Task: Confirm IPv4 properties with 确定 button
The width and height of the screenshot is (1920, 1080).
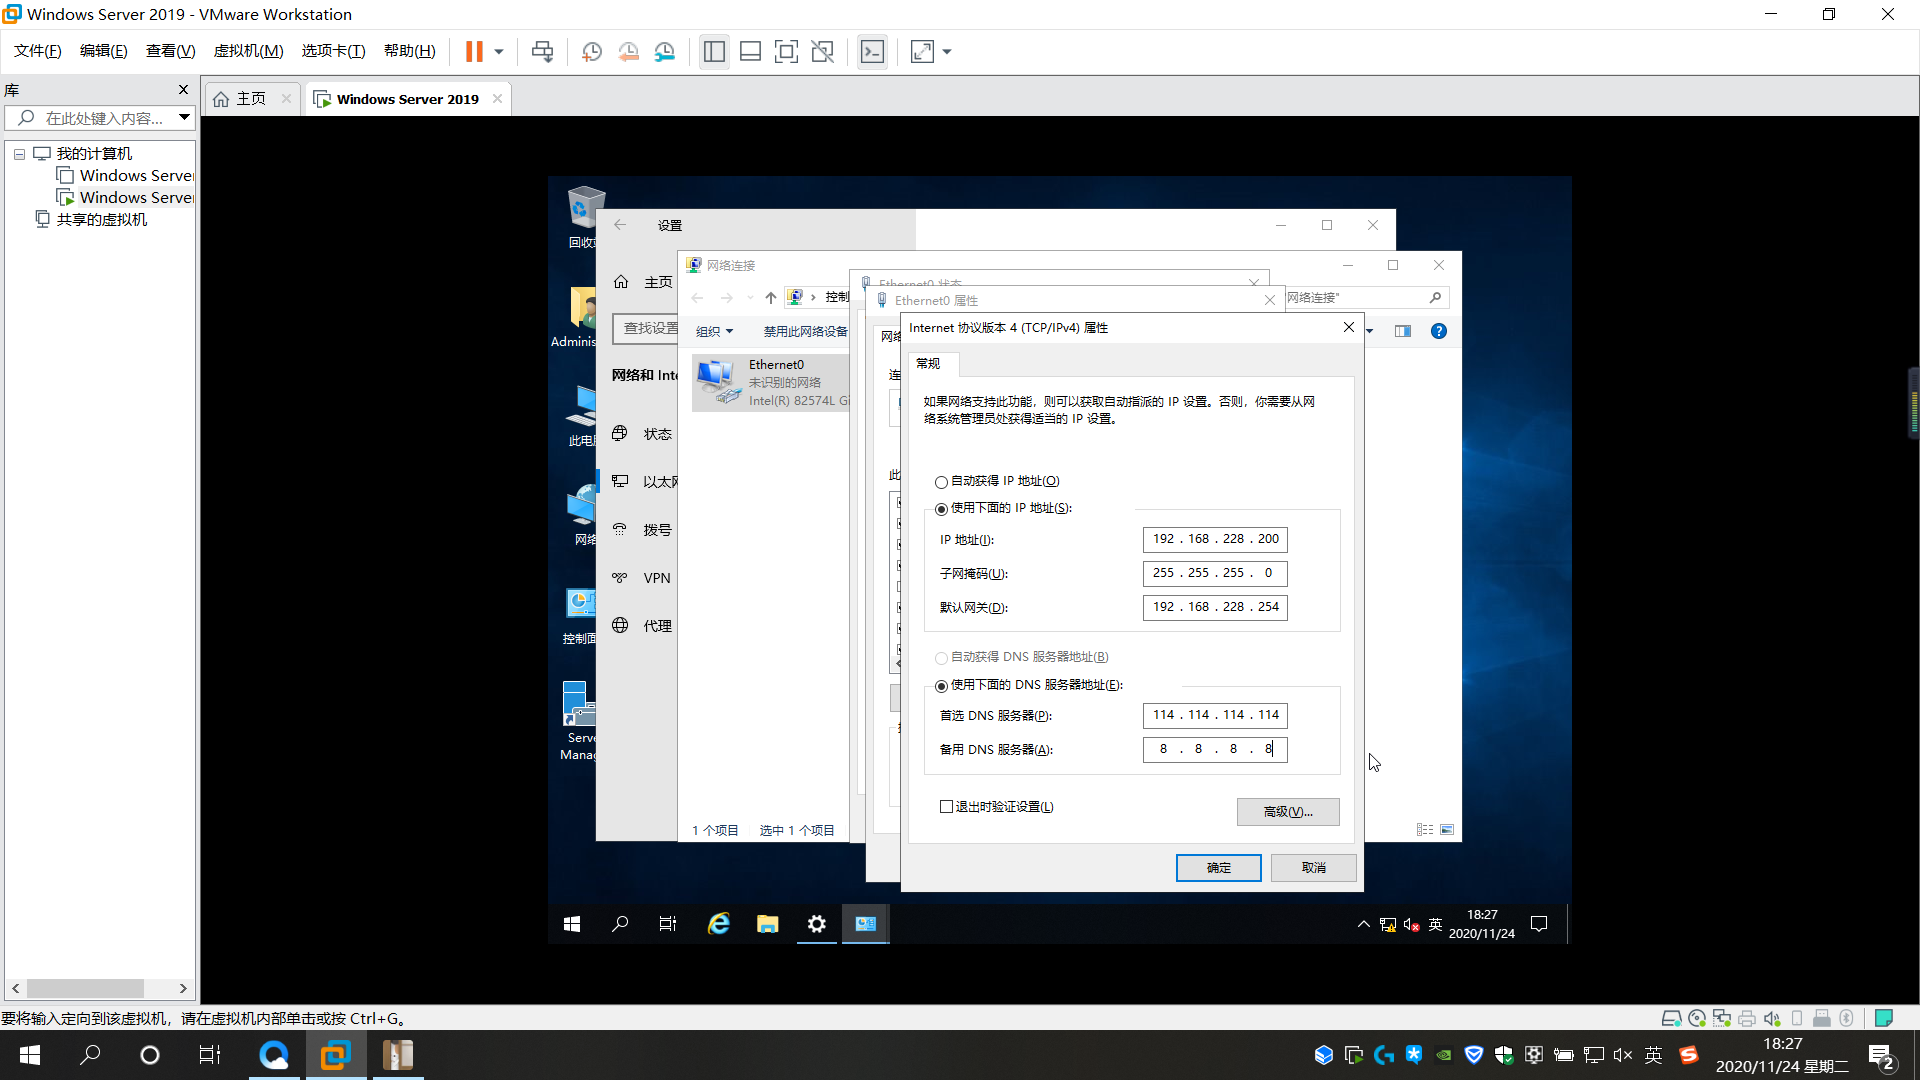Action: [x=1218, y=867]
